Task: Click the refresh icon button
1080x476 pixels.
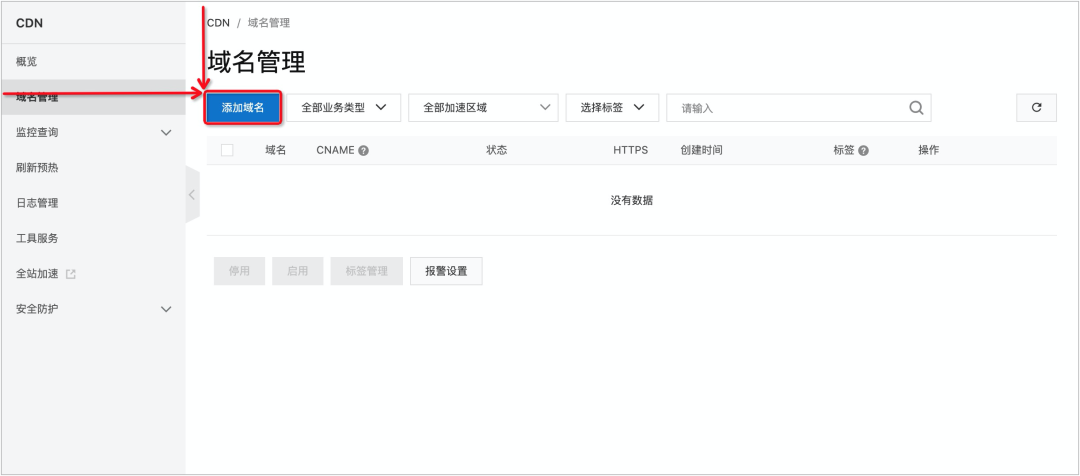Action: (x=1036, y=107)
